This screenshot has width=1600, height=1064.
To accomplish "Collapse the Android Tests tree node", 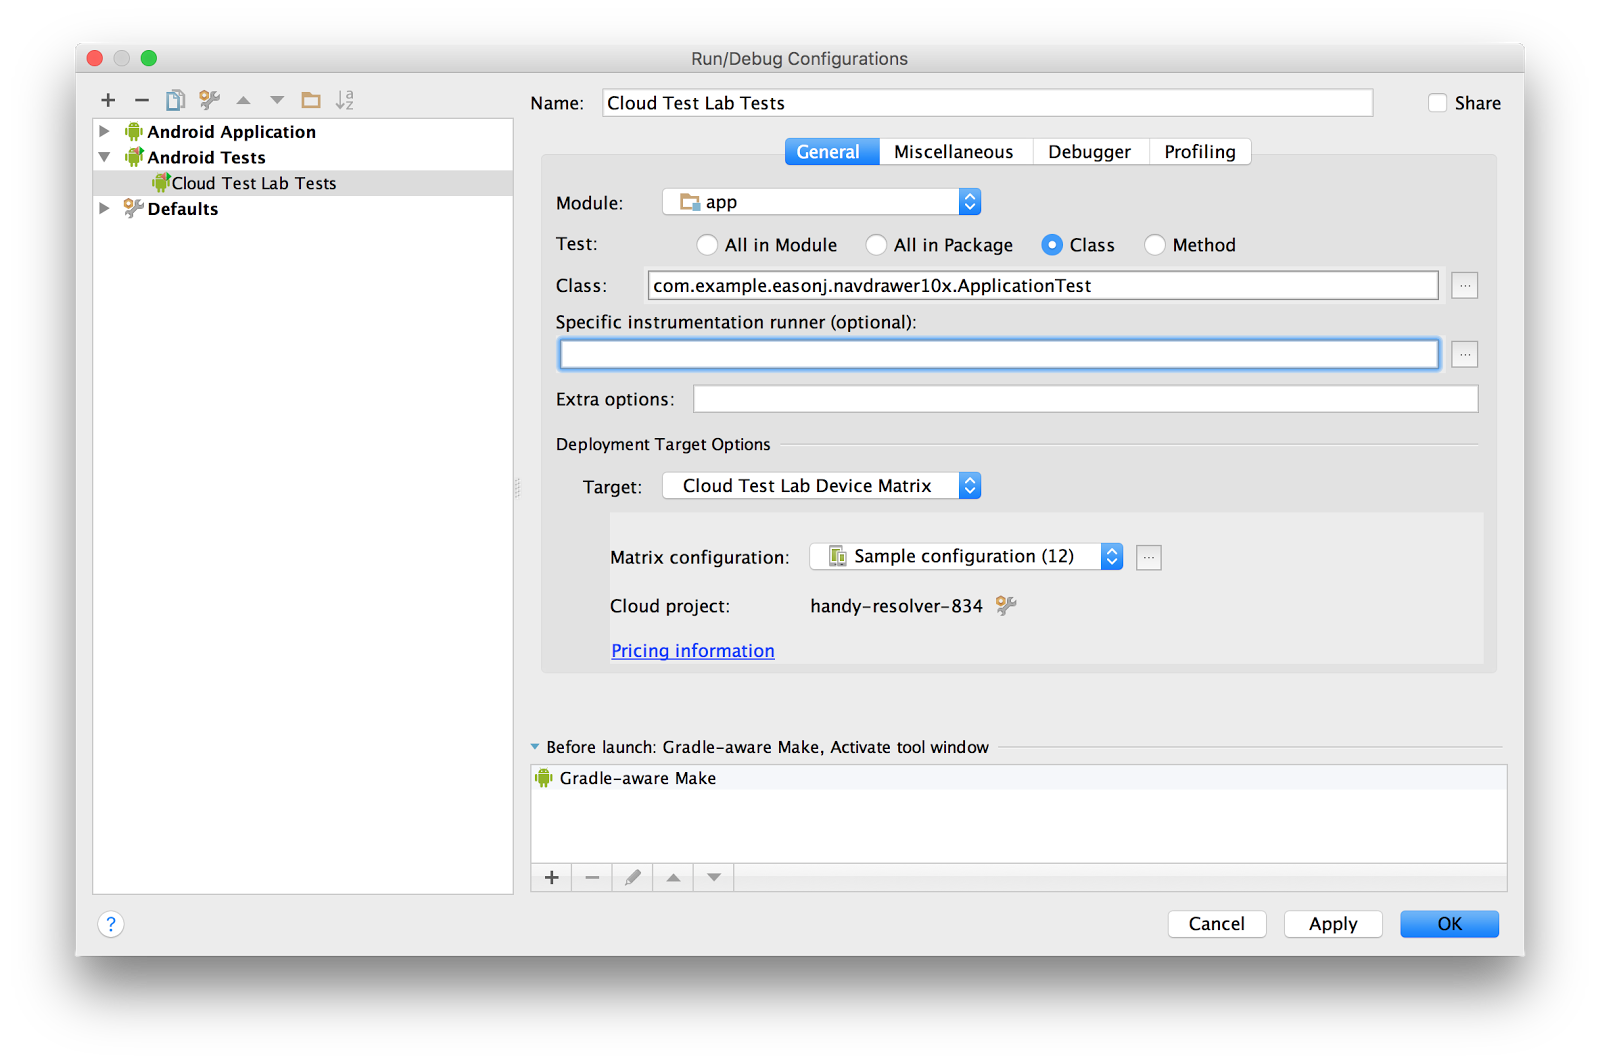I will pos(105,157).
